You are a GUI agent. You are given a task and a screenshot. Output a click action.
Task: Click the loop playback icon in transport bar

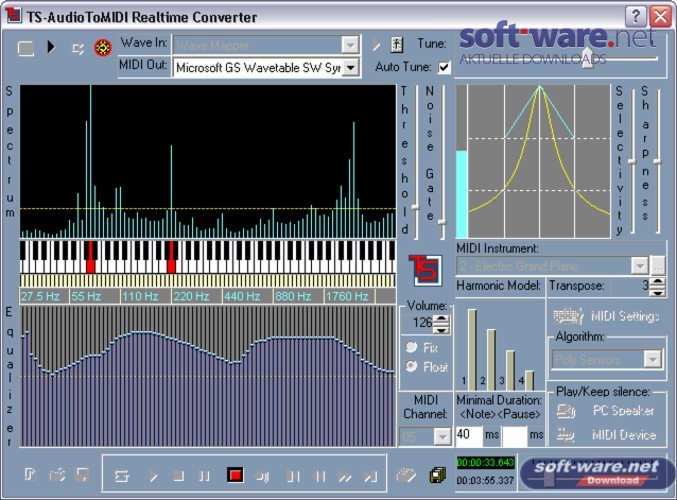point(122,476)
